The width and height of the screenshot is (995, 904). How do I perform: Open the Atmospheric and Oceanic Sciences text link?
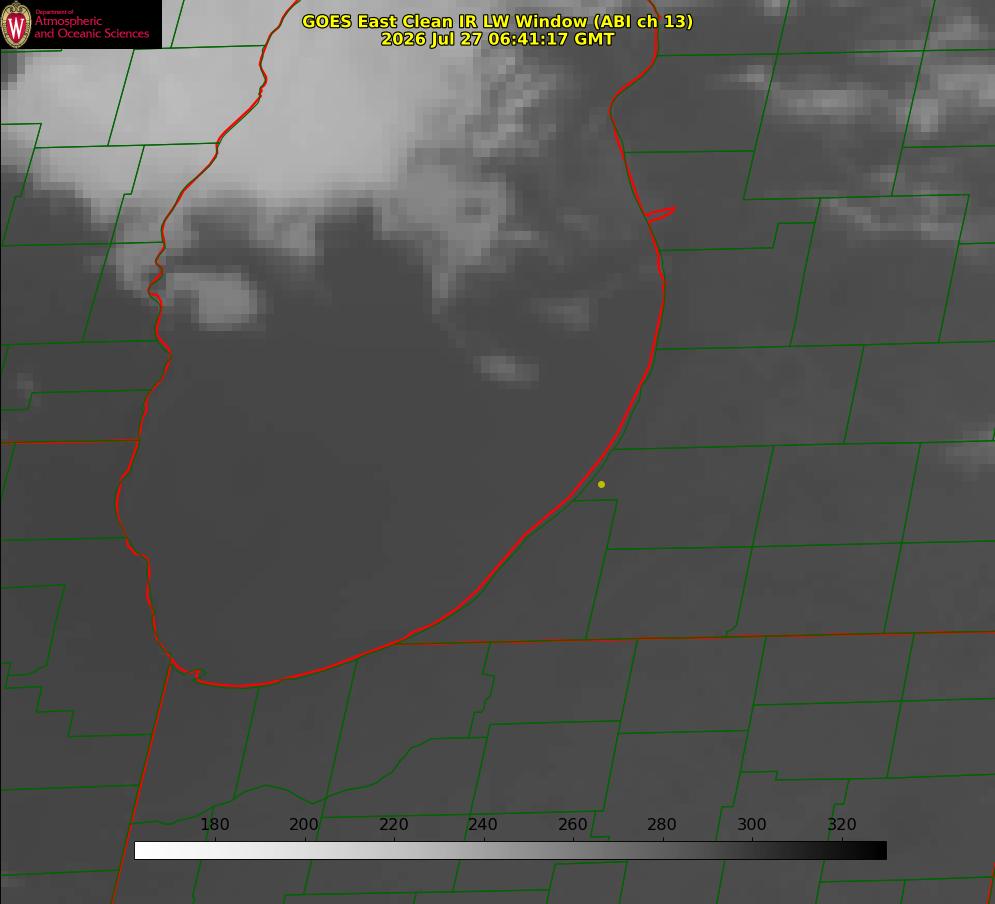tap(91, 27)
